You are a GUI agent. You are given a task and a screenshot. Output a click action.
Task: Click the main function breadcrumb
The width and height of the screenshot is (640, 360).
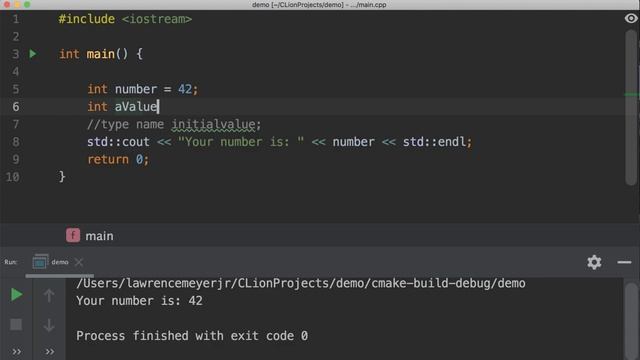99,236
